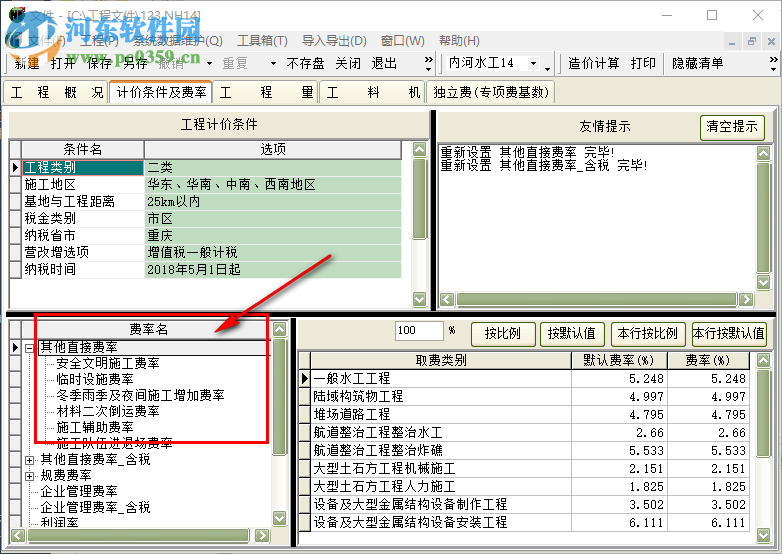This screenshot has height=554, width=782.
Task: Click the 本行按比例 button
Action: [x=647, y=334]
